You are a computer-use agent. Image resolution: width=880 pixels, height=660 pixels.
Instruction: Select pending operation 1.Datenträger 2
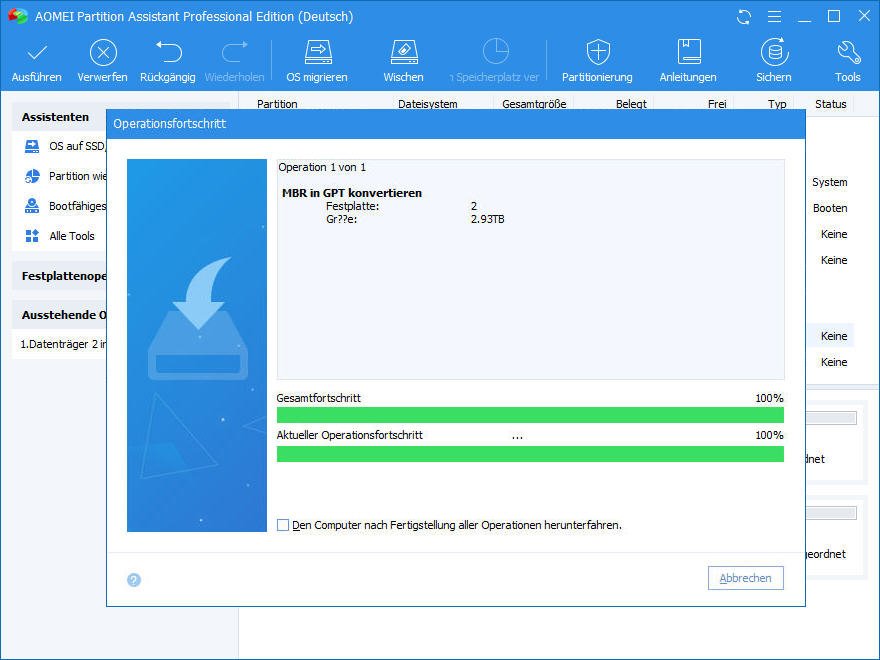(63, 344)
